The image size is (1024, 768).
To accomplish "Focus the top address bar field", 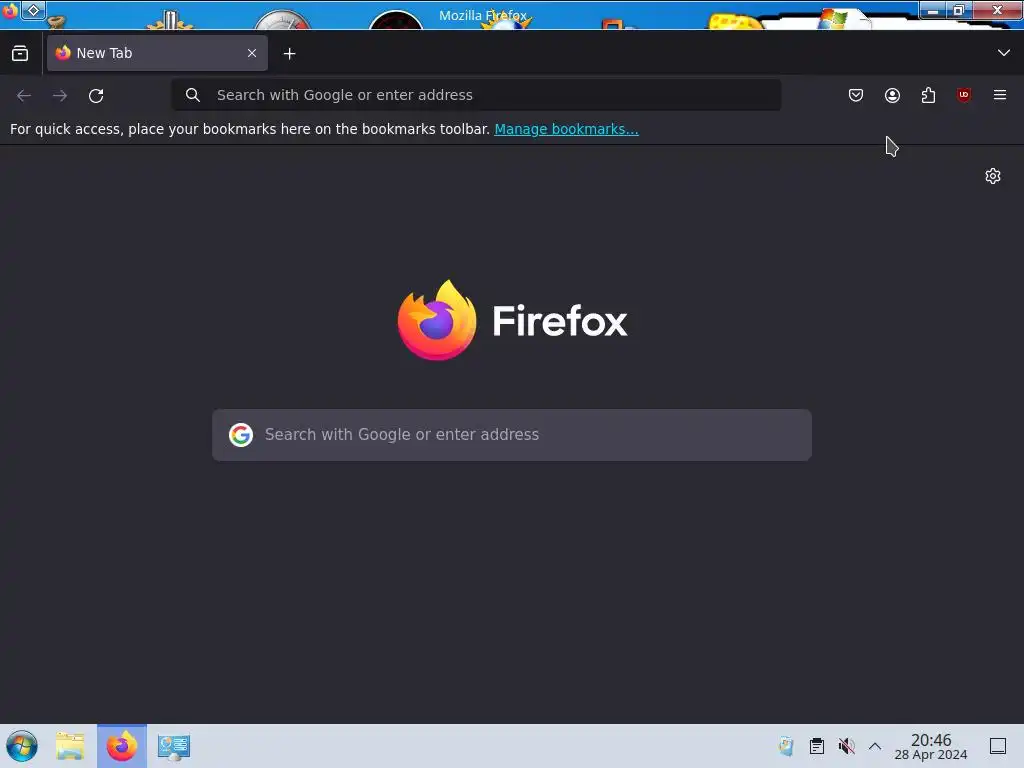I will tap(476, 95).
